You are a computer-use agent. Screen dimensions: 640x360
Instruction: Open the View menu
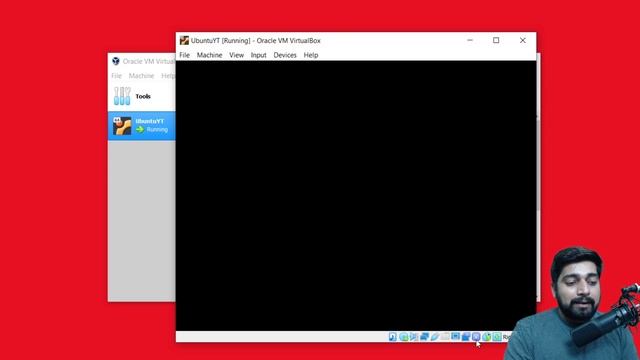click(x=236, y=55)
